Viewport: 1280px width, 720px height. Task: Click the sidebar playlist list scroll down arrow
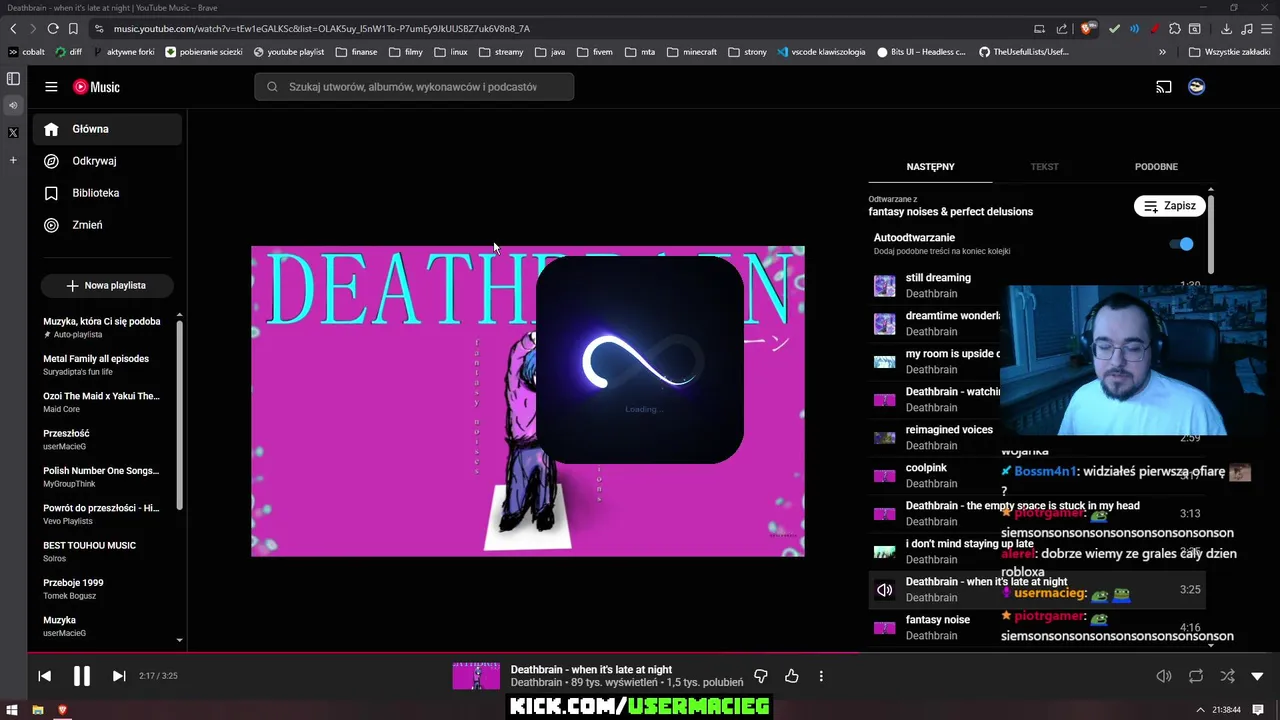pos(179,640)
